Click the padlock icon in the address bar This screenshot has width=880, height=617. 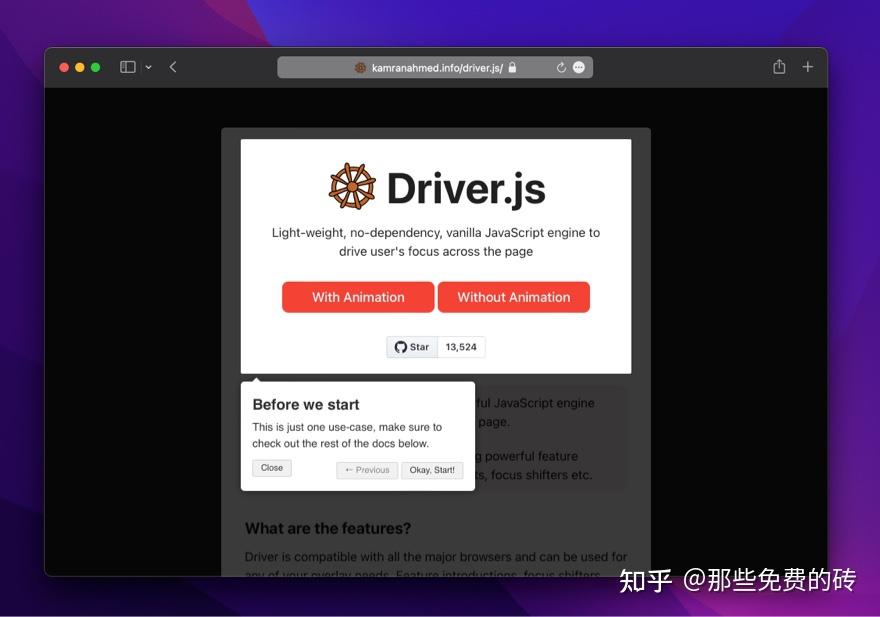pos(511,67)
